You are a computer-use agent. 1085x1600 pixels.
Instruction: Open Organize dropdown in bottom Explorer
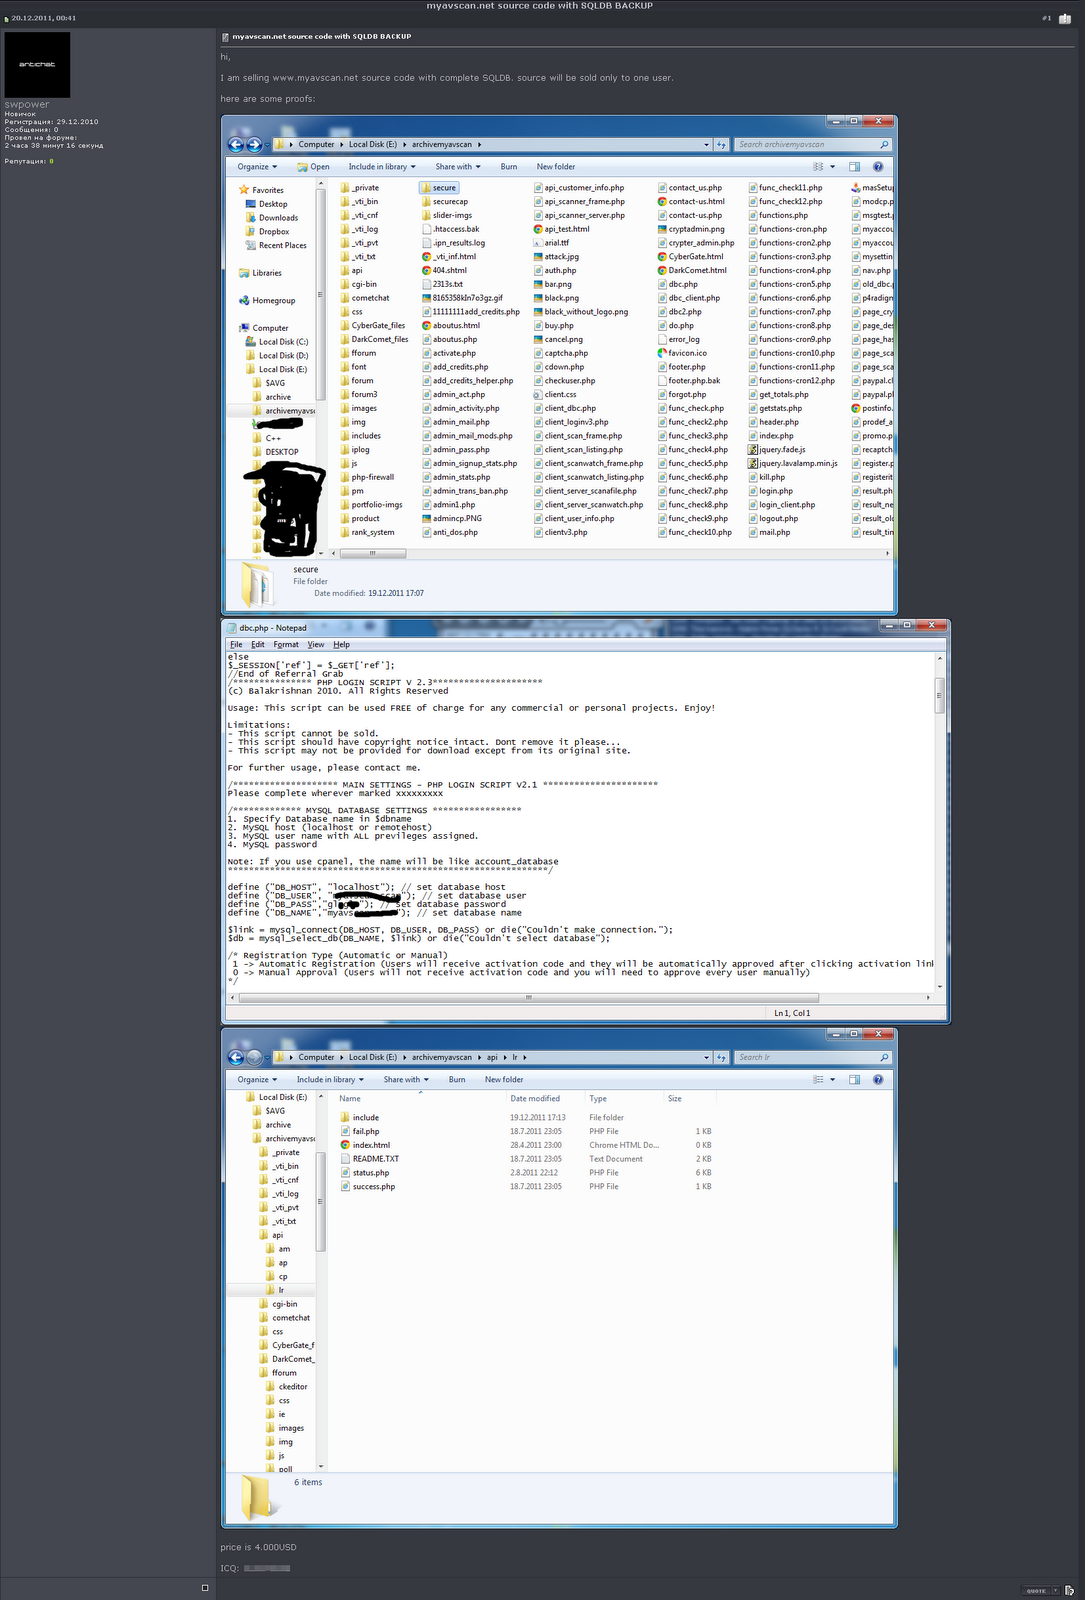(257, 1080)
